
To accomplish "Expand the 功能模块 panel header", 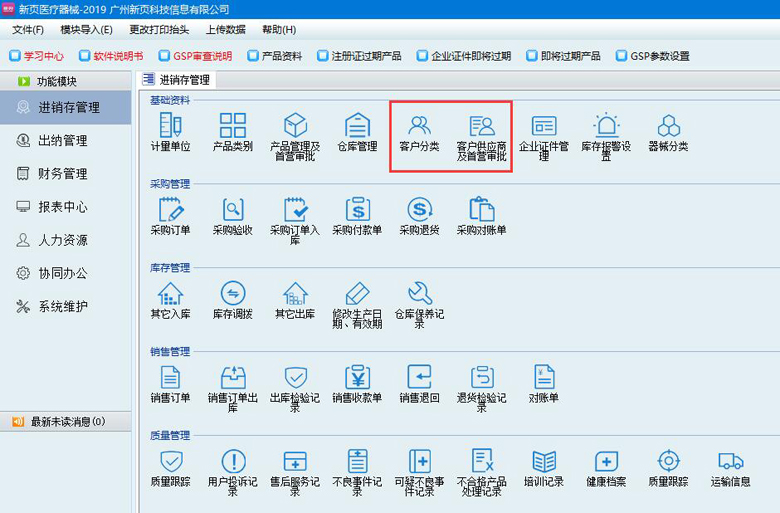I will pyautogui.click(x=56, y=81).
